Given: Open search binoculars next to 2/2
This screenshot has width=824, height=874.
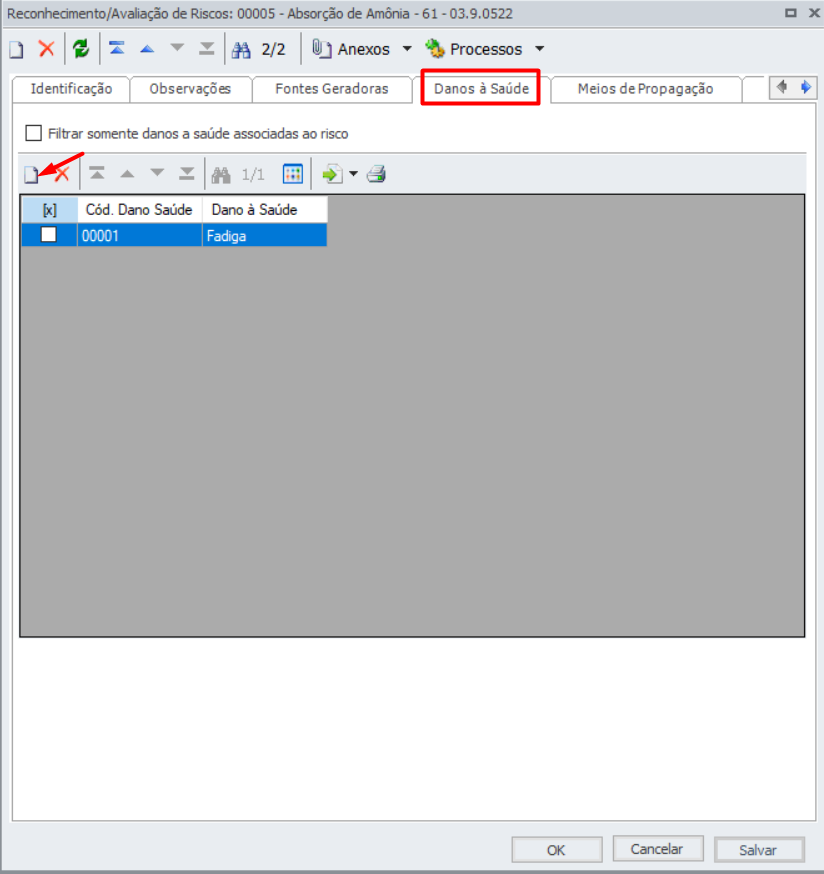Looking at the screenshot, I should tap(241, 50).
